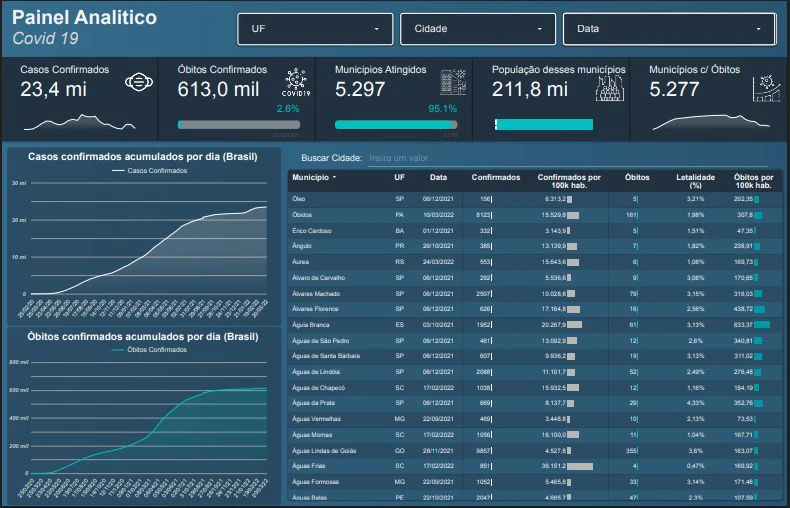
Task: Sort by Óbitos por 100k hab. header
Action: [x=753, y=181]
